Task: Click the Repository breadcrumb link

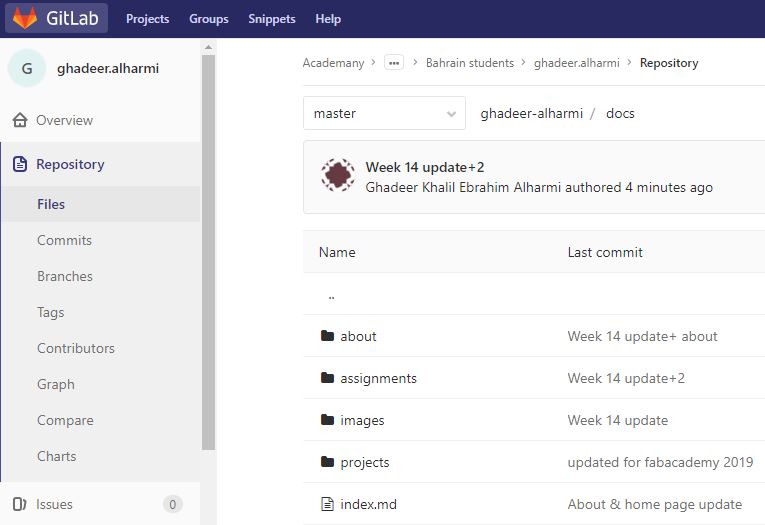Action: pyautogui.click(x=669, y=63)
